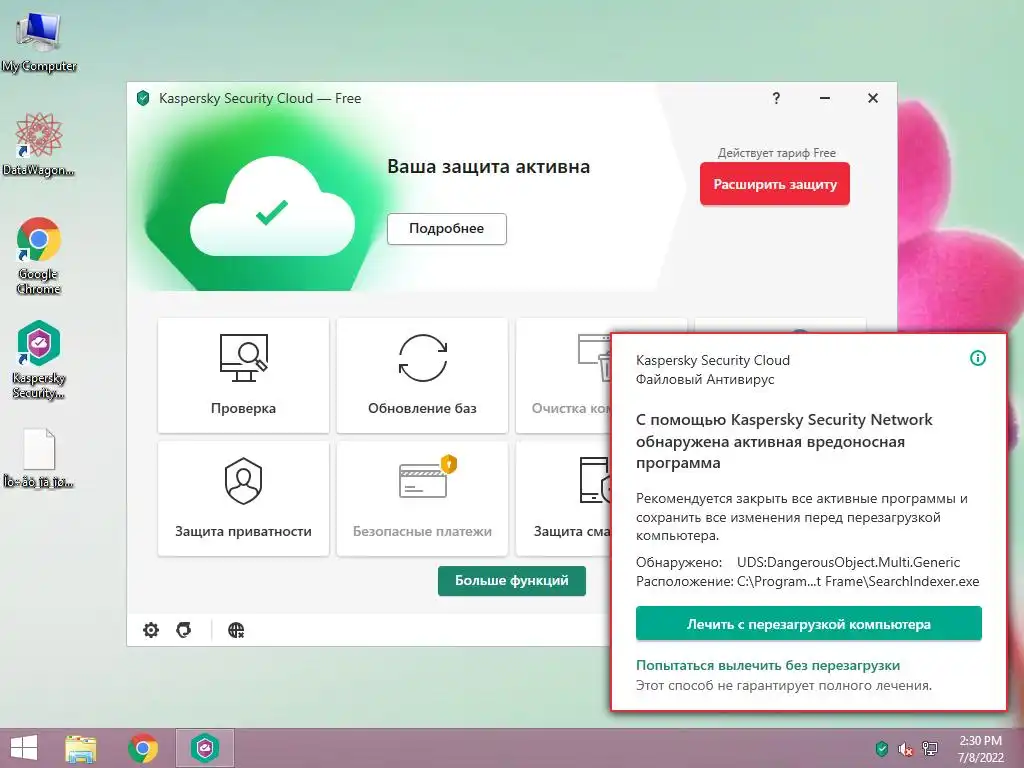Click the UDS:DangerousObject.Multi.Generic detection text
This screenshot has height=768, width=1024.
click(x=848, y=562)
